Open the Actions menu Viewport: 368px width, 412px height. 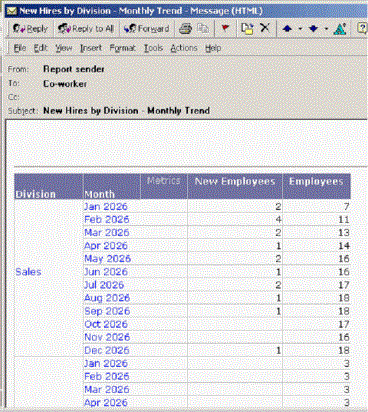click(x=184, y=48)
